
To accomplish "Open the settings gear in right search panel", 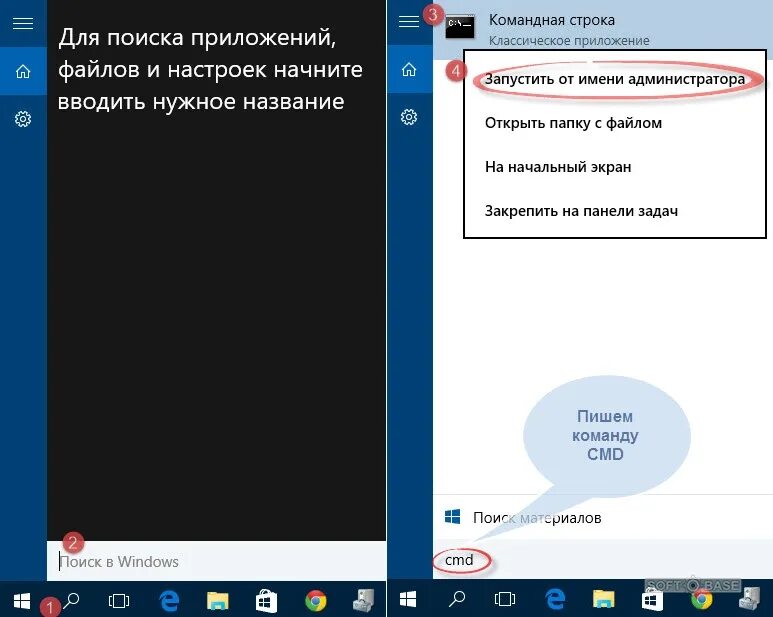I will [x=409, y=117].
